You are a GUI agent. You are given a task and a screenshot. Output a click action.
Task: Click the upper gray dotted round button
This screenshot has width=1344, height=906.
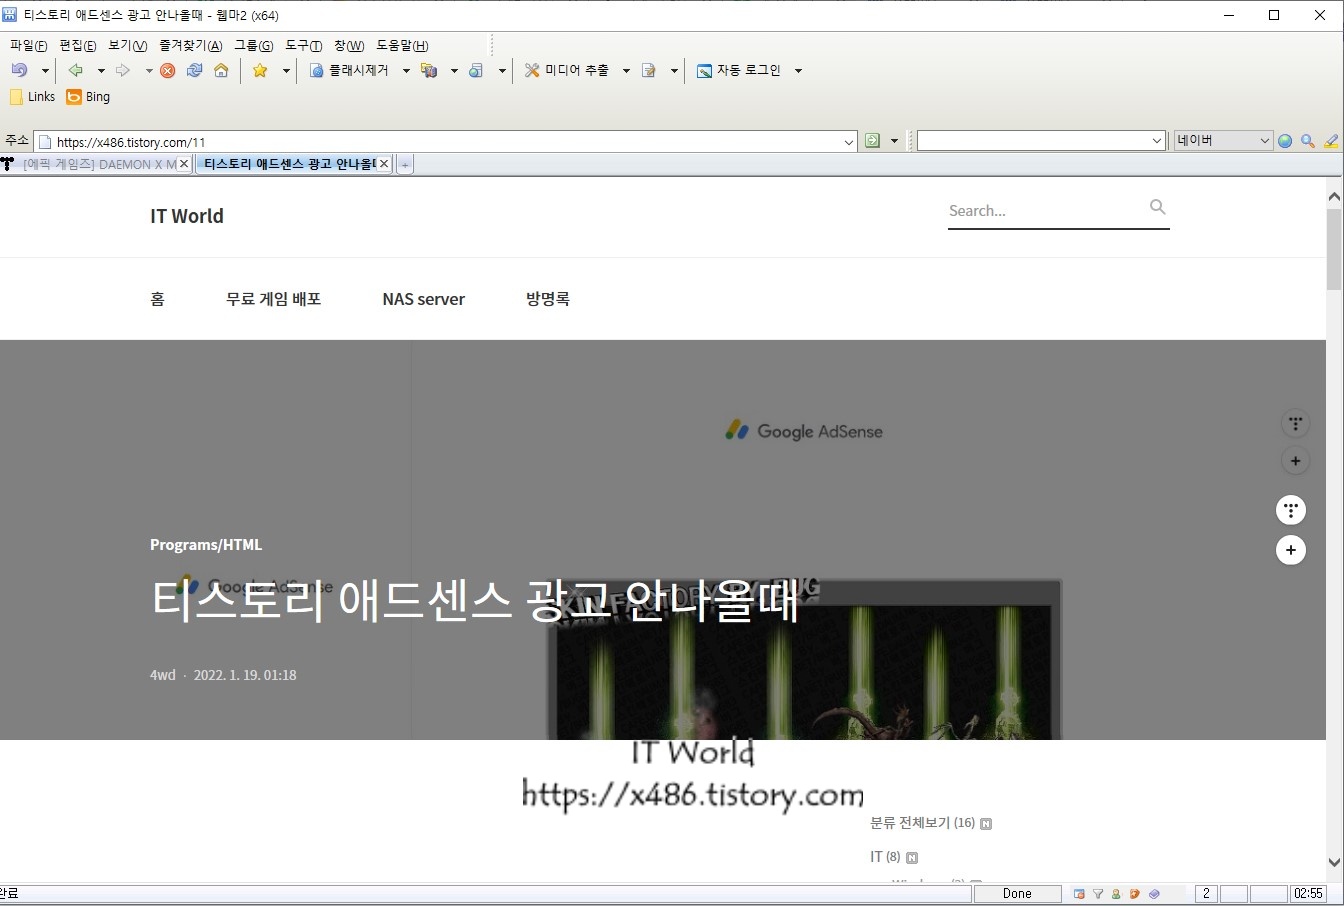pos(1295,424)
